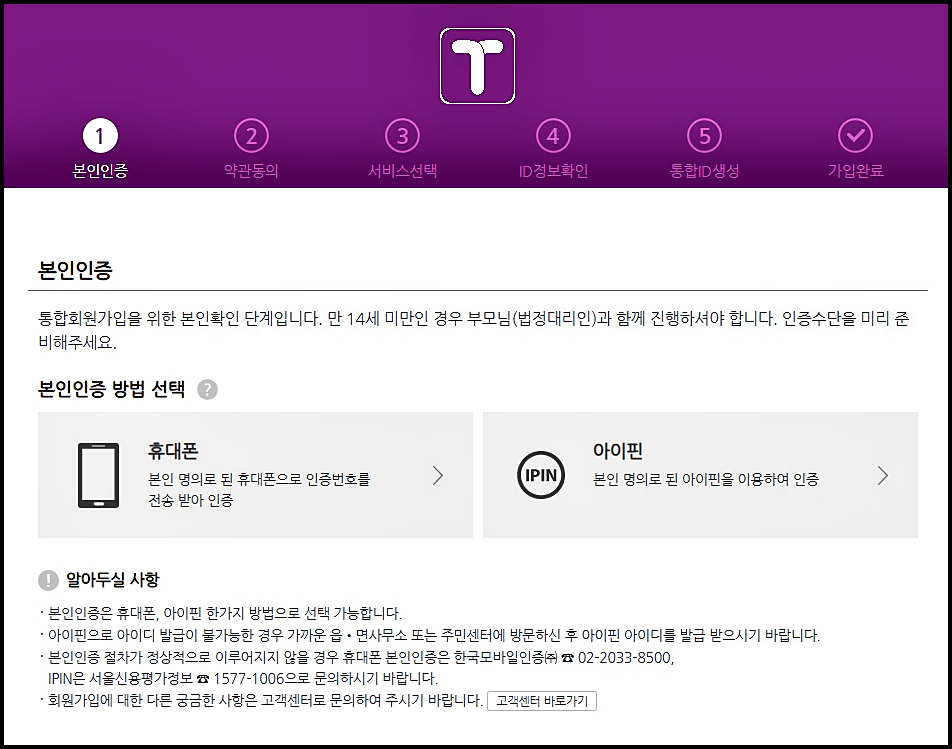Click the T logo at the top

pyautogui.click(x=476, y=64)
